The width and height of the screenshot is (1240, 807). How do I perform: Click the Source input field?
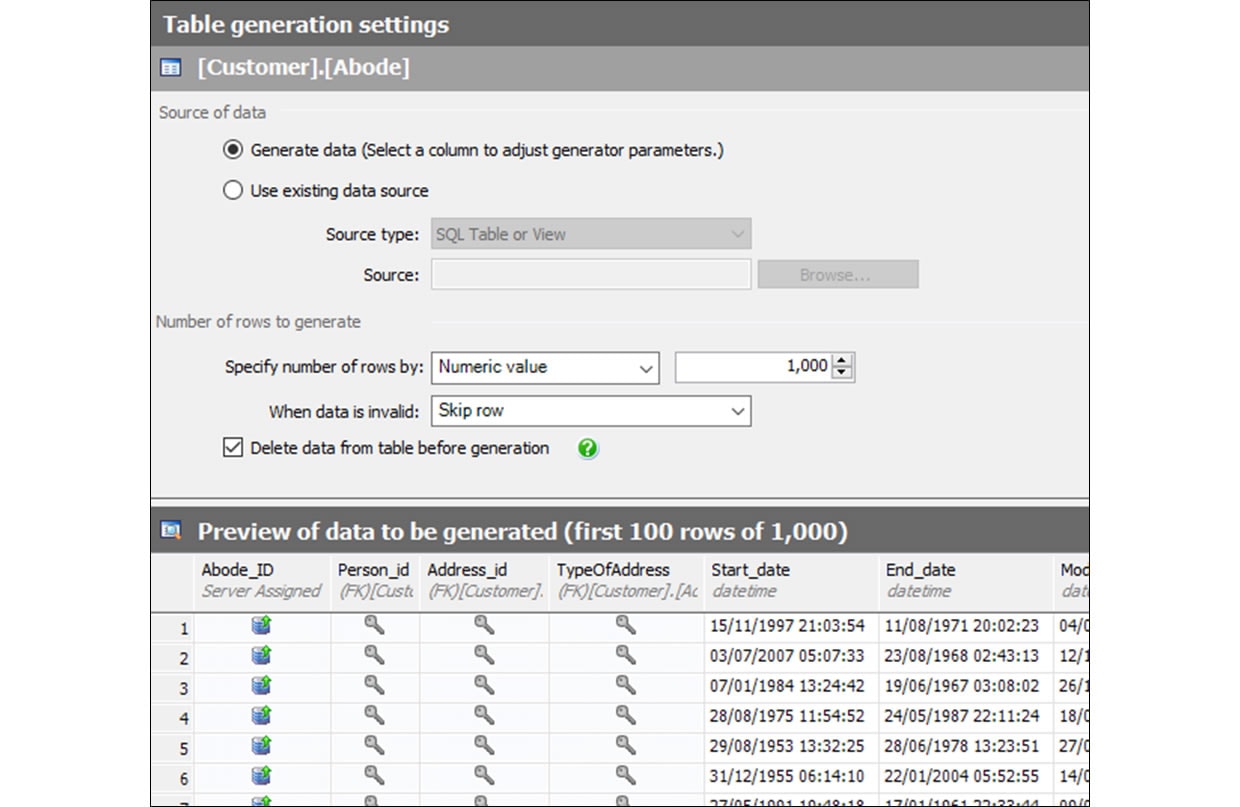click(591, 274)
